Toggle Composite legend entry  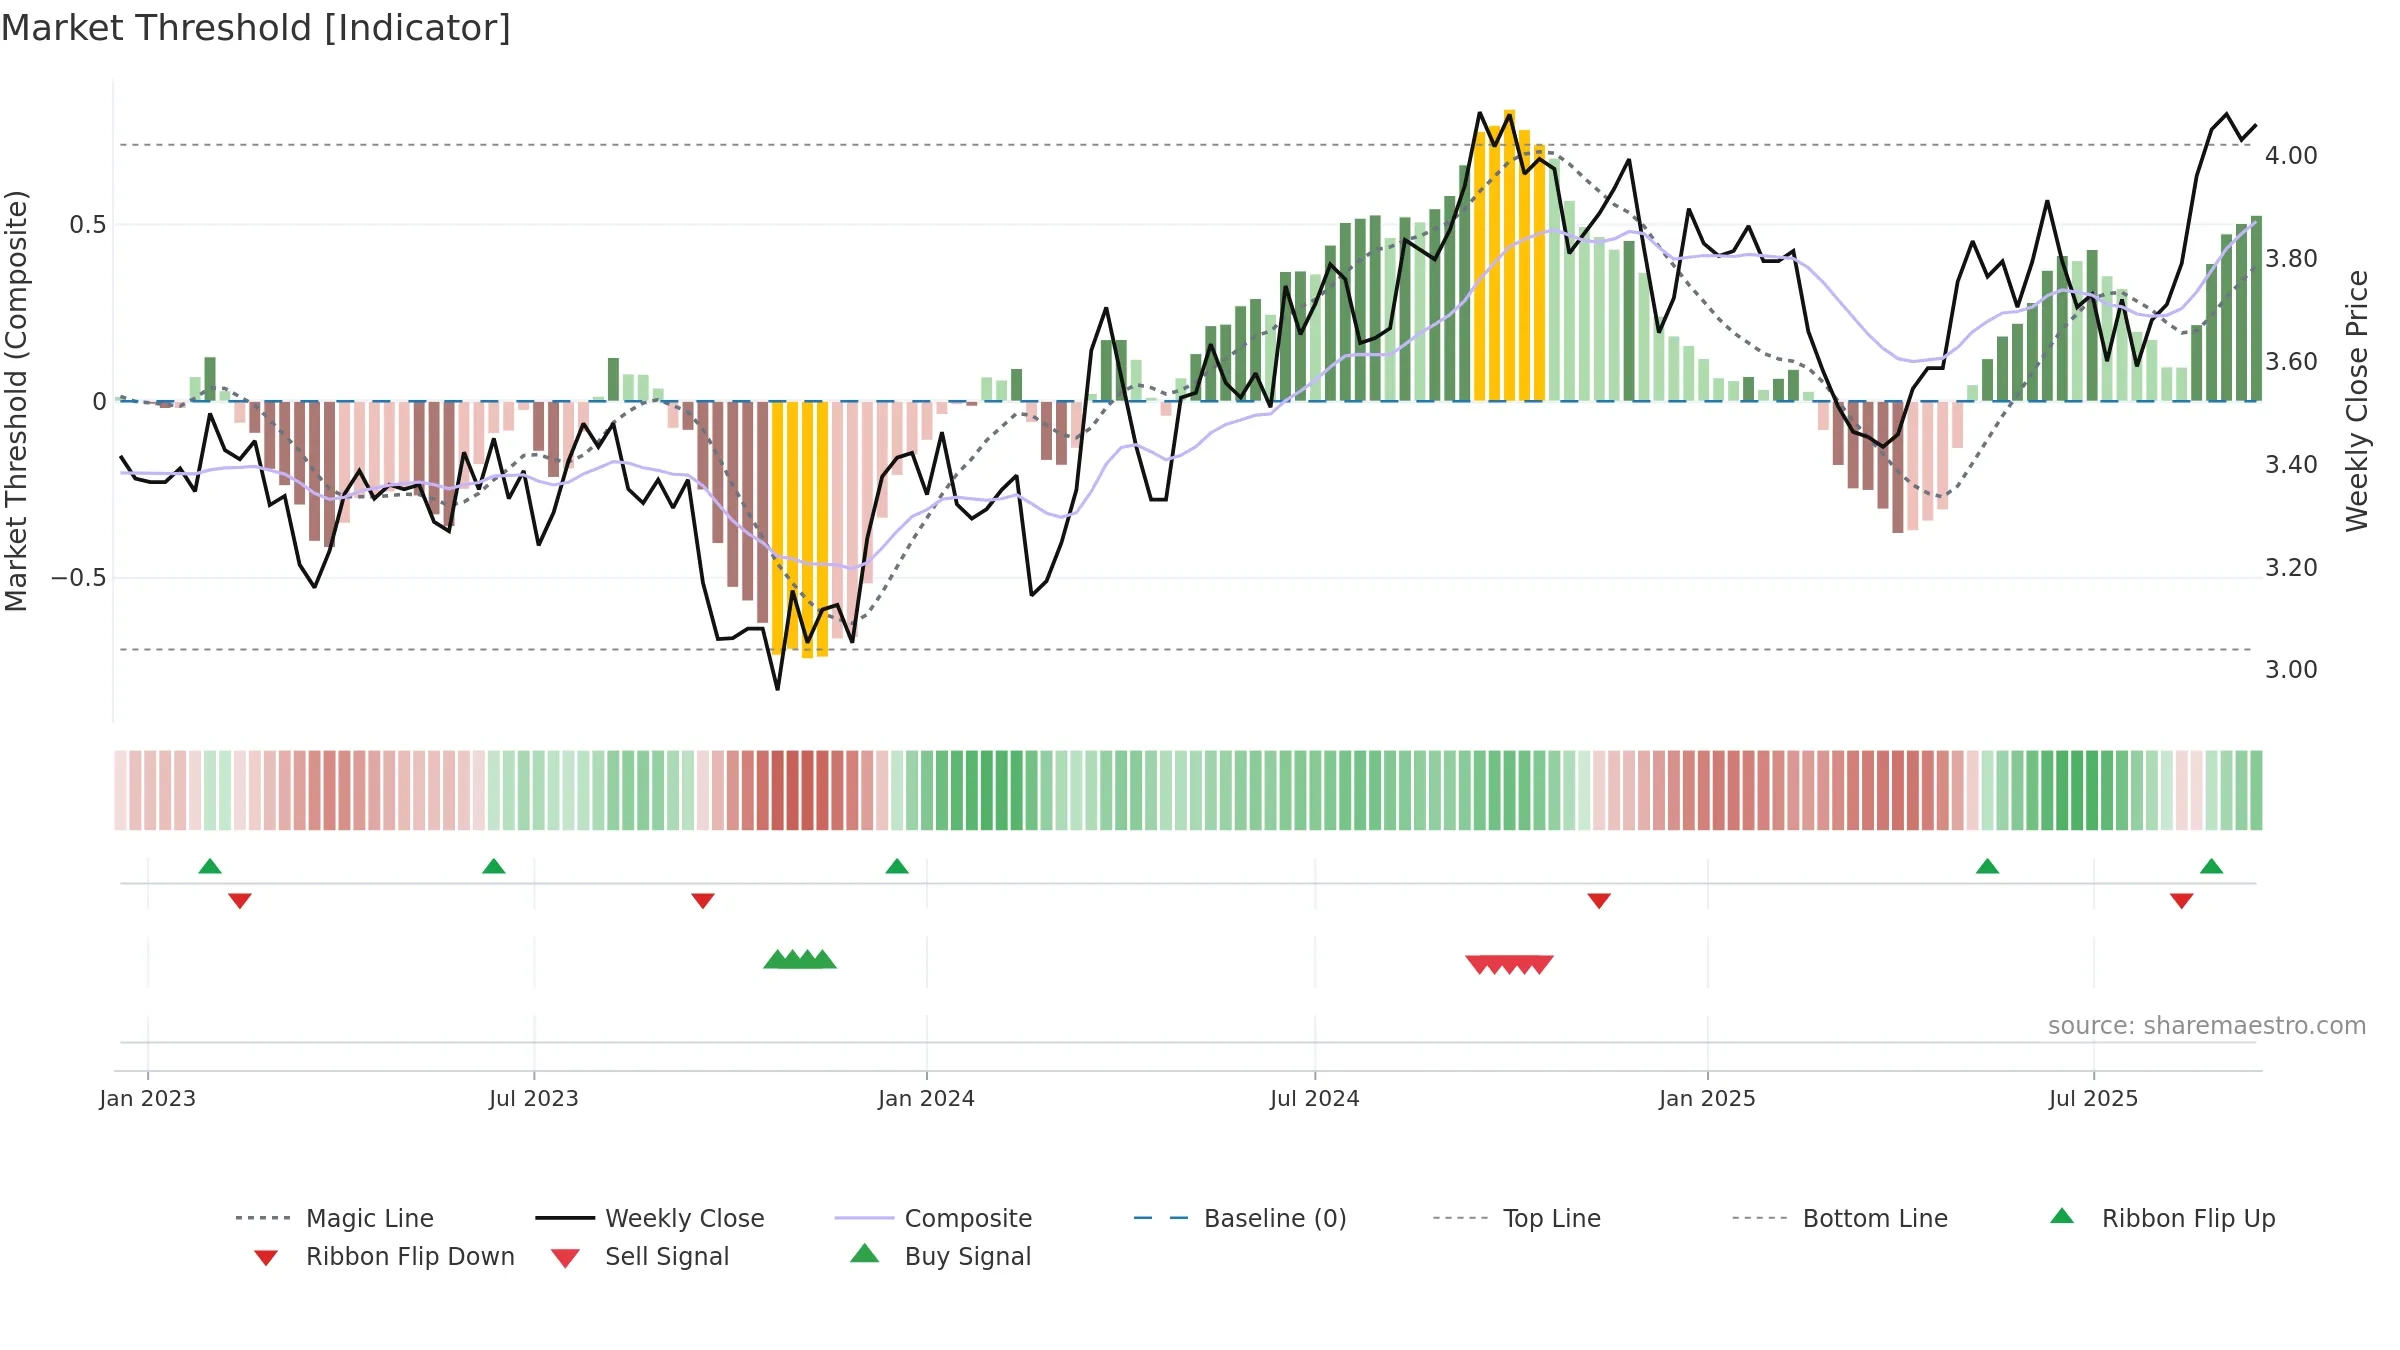933,1218
